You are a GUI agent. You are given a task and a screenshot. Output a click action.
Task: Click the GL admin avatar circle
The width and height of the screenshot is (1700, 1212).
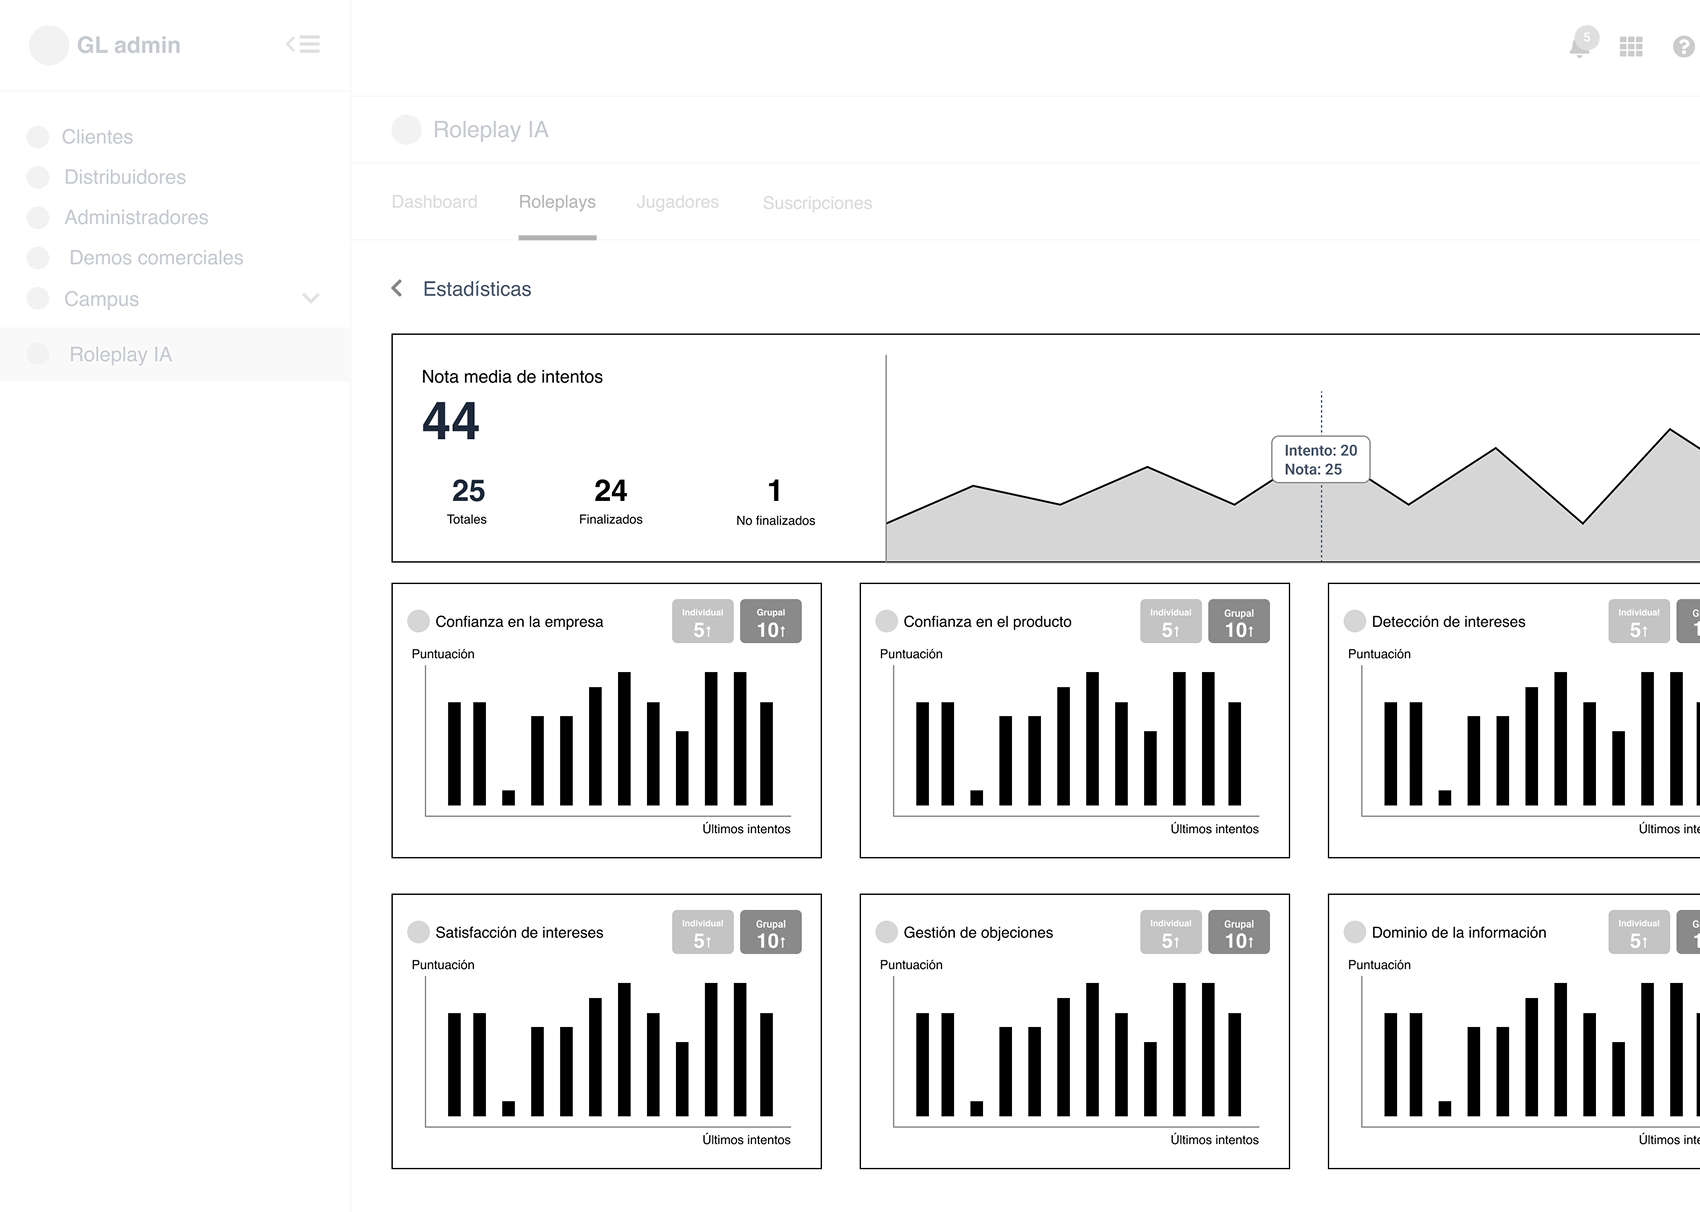(49, 45)
